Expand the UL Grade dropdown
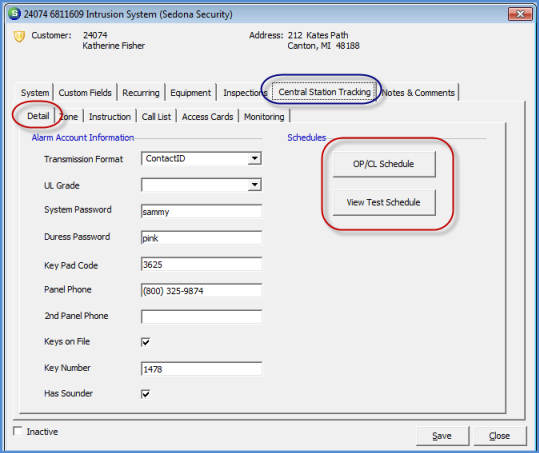The image size is (539, 453). point(254,185)
